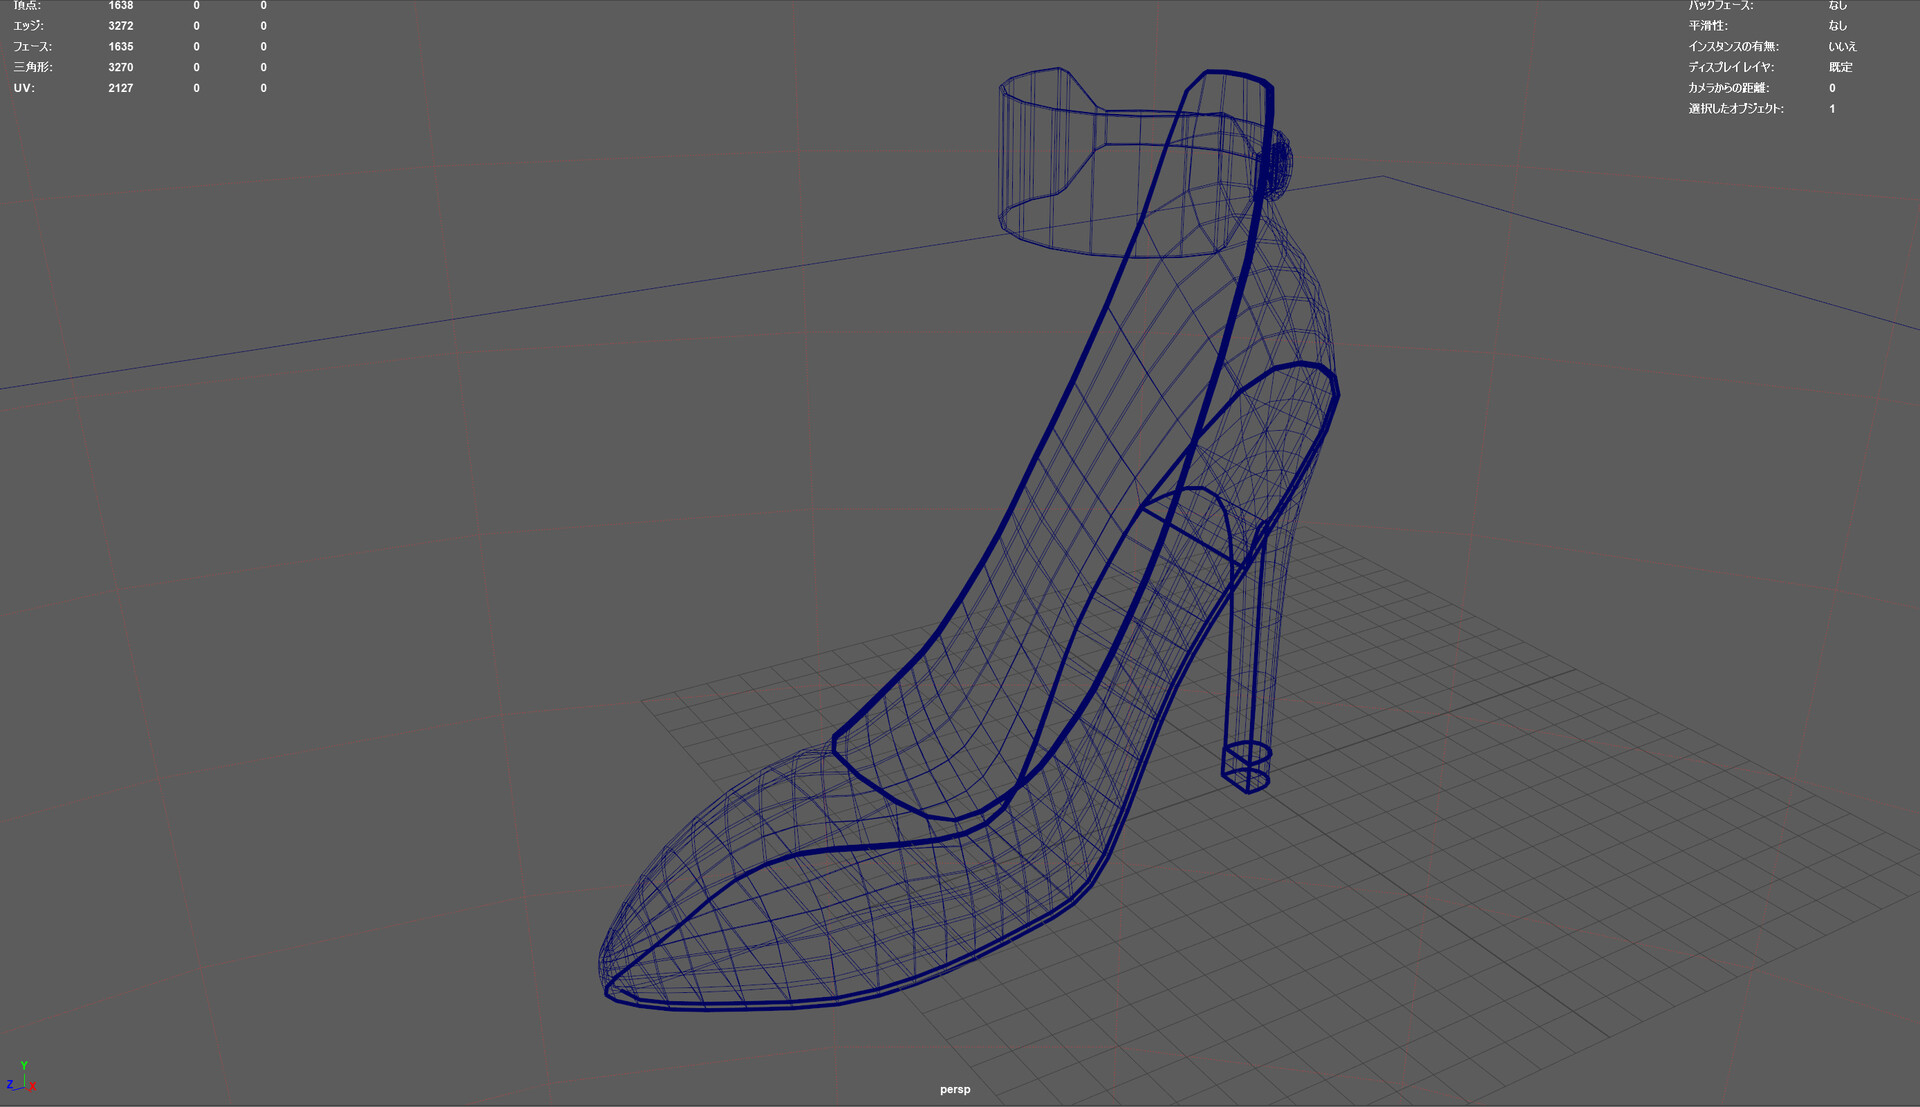Click the 選択したオブジェクト selected objects label
The height and width of the screenshot is (1107, 1920).
[x=1736, y=109]
